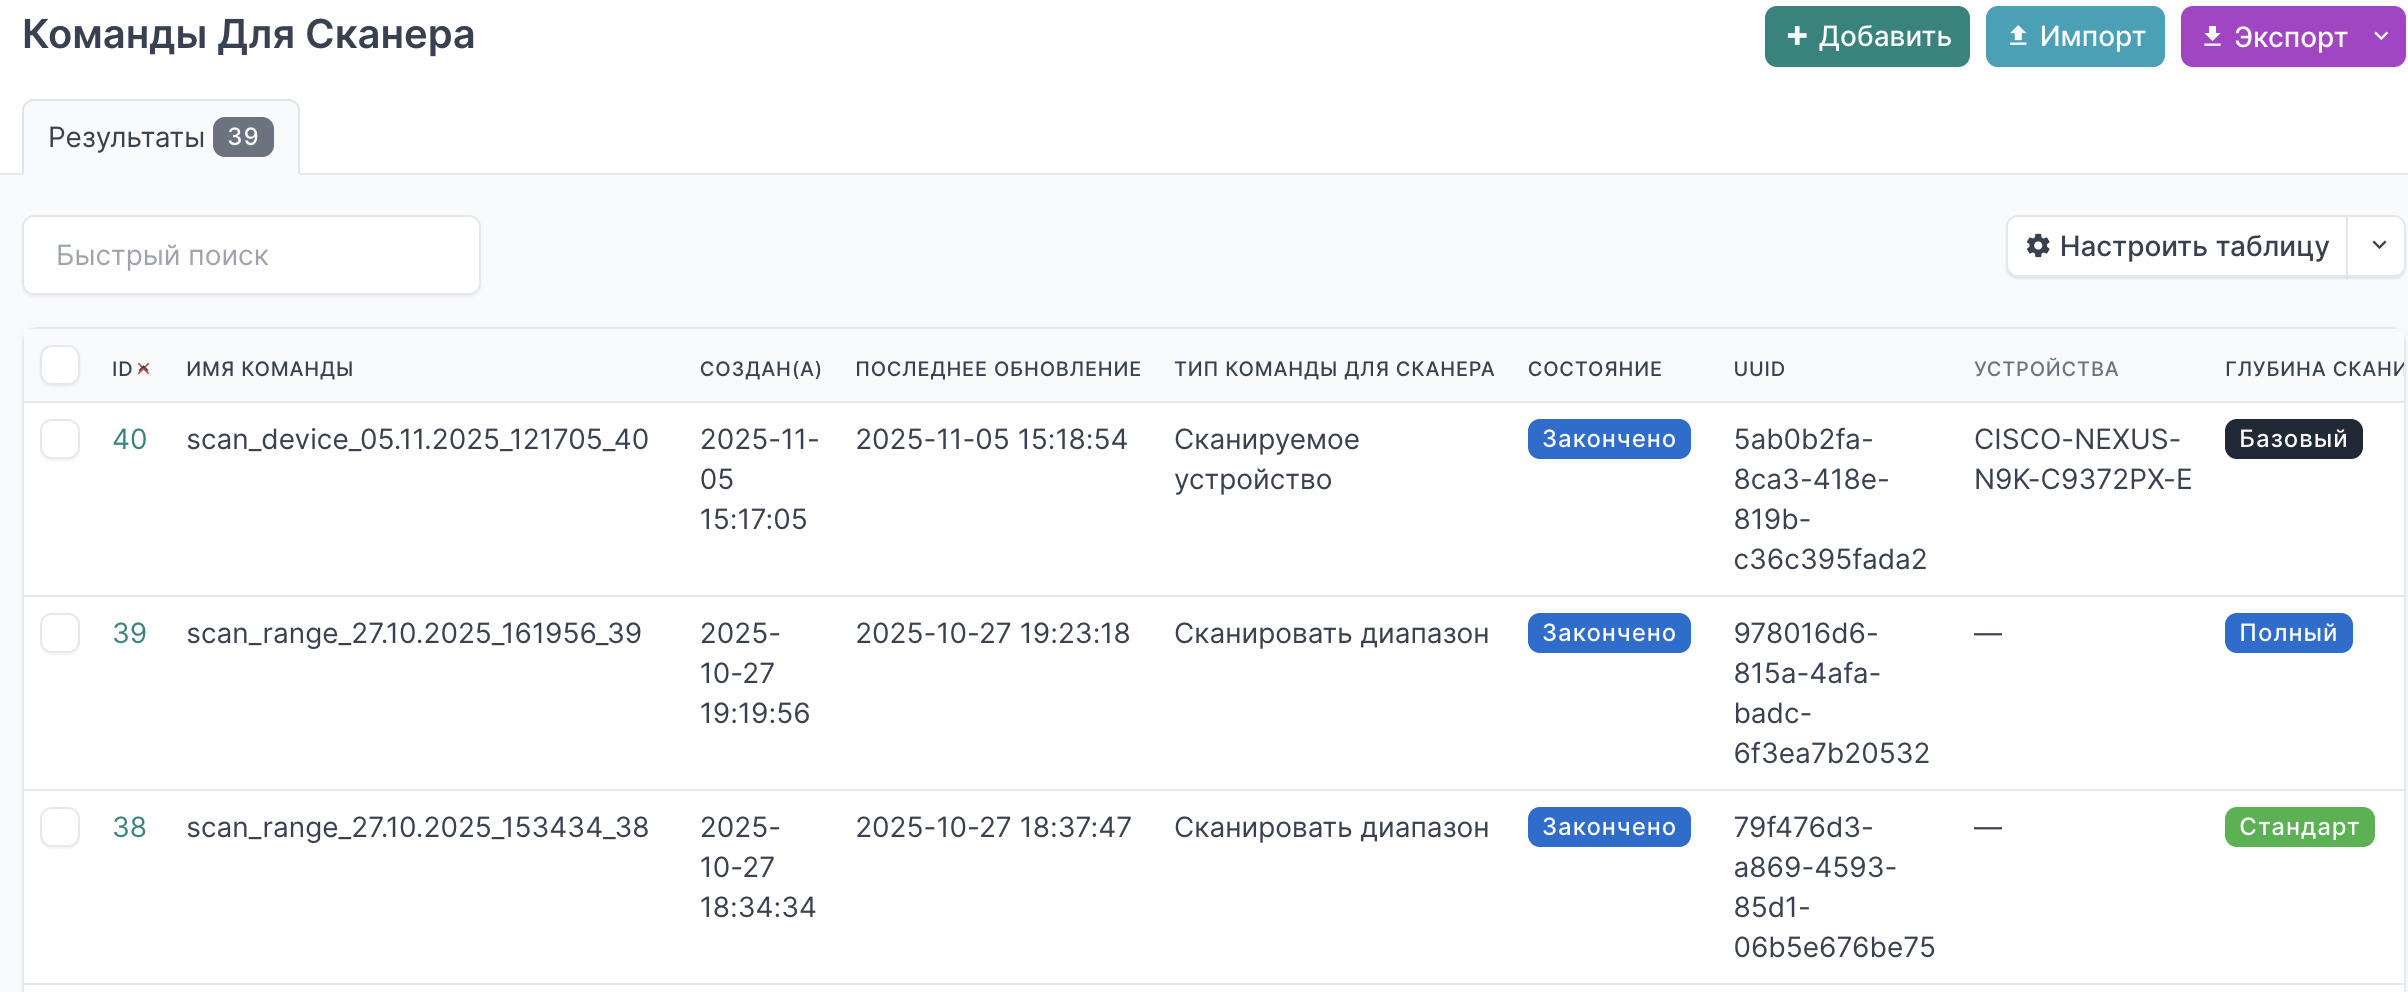Toggle the select-all checkbox in table header
Image resolution: width=2408 pixels, height=992 pixels.
(x=60, y=366)
